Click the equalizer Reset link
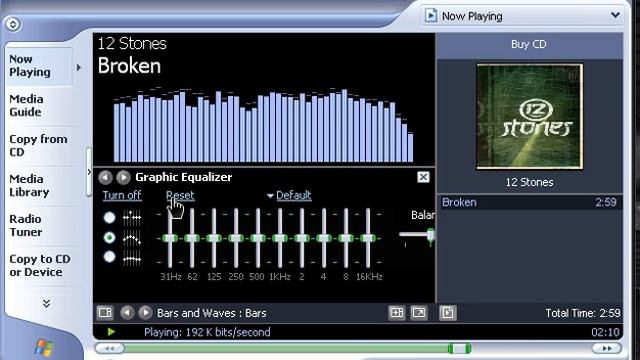Image resolution: width=640 pixels, height=360 pixels. point(180,196)
